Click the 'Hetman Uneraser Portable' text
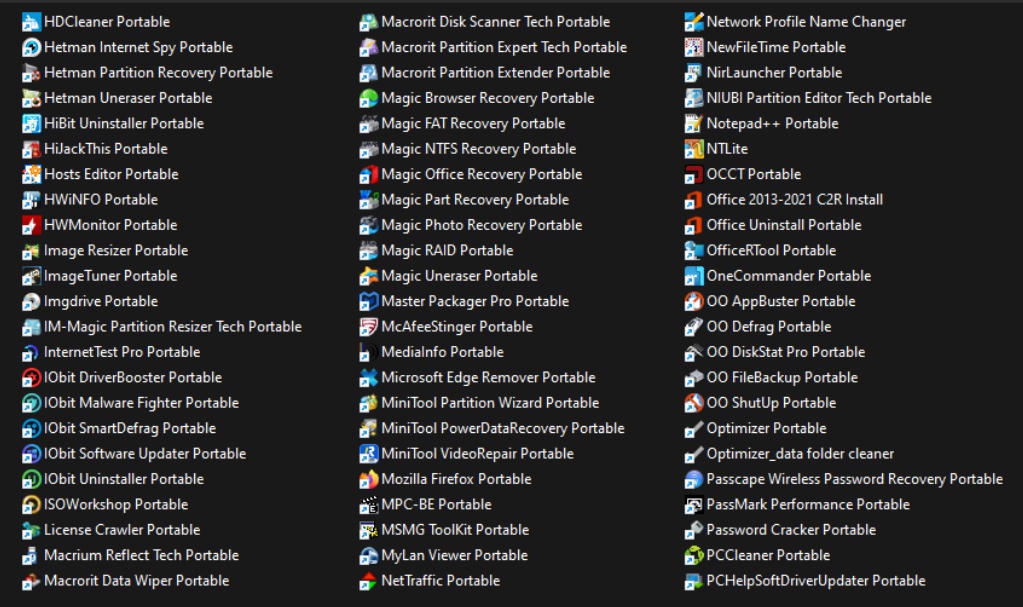The image size is (1023, 607). (128, 98)
